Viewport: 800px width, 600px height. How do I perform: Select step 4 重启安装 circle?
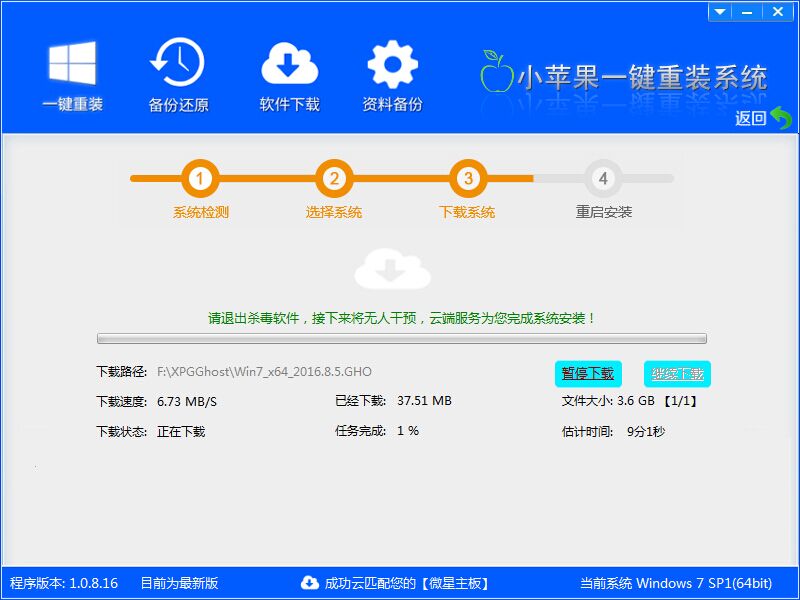coord(603,179)
